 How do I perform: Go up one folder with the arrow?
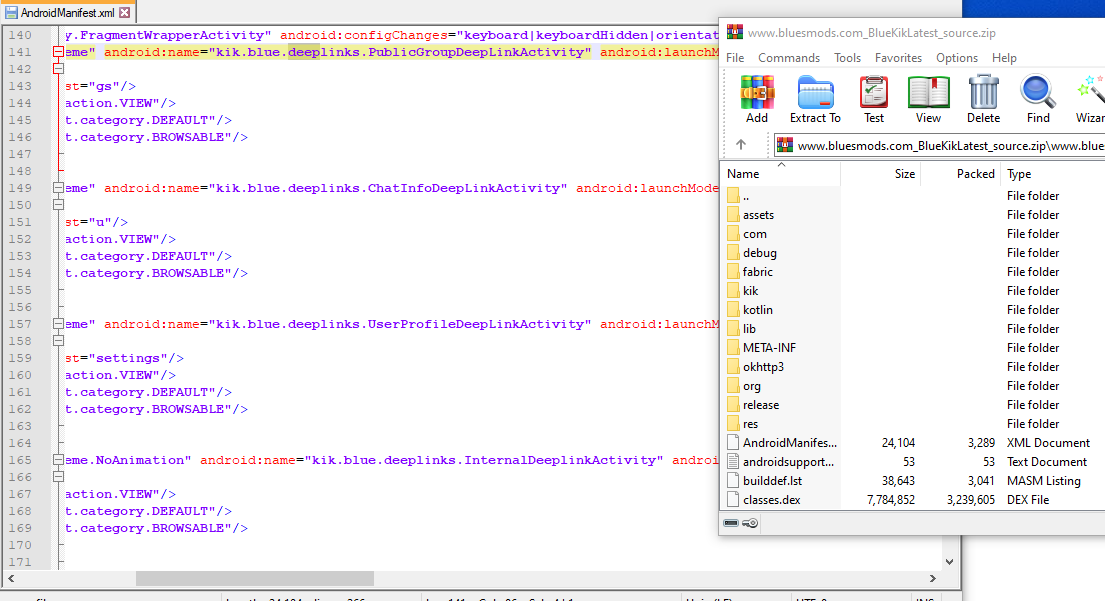(741, 144)
